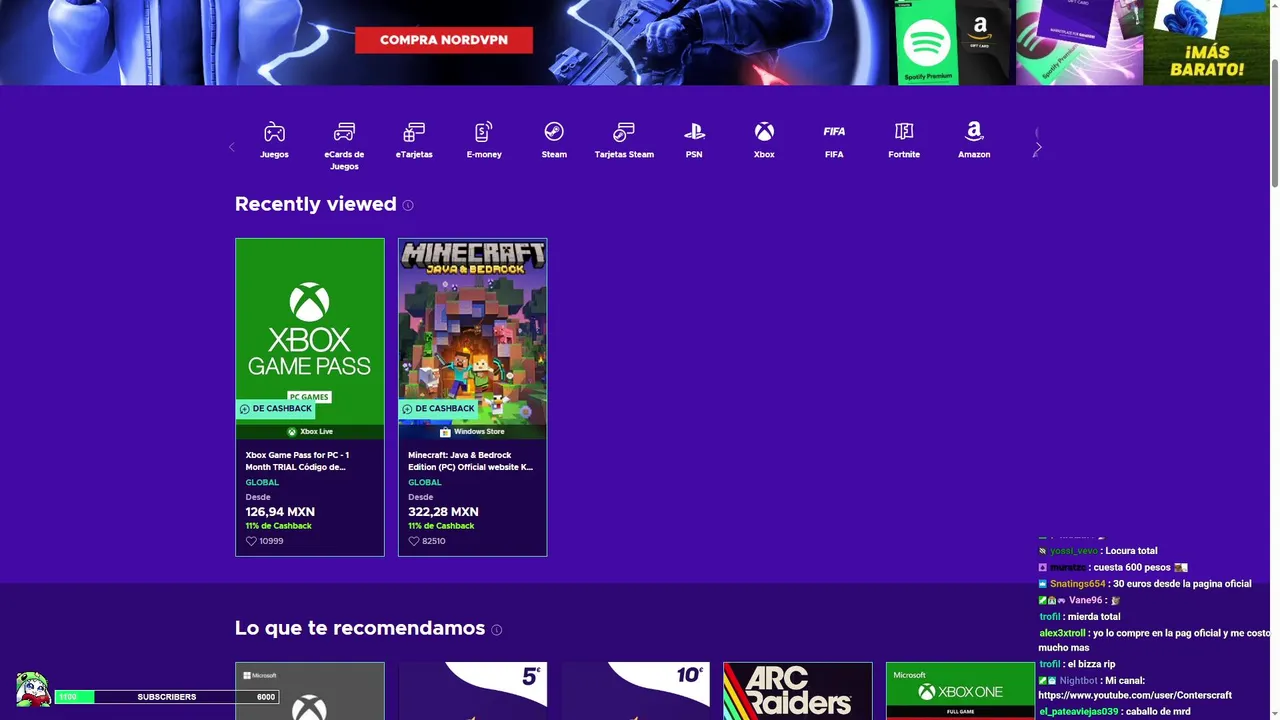Click the Lo que te recomendamos heading
The height and width of the screenshot is (720, 1280).
[360, 628]
